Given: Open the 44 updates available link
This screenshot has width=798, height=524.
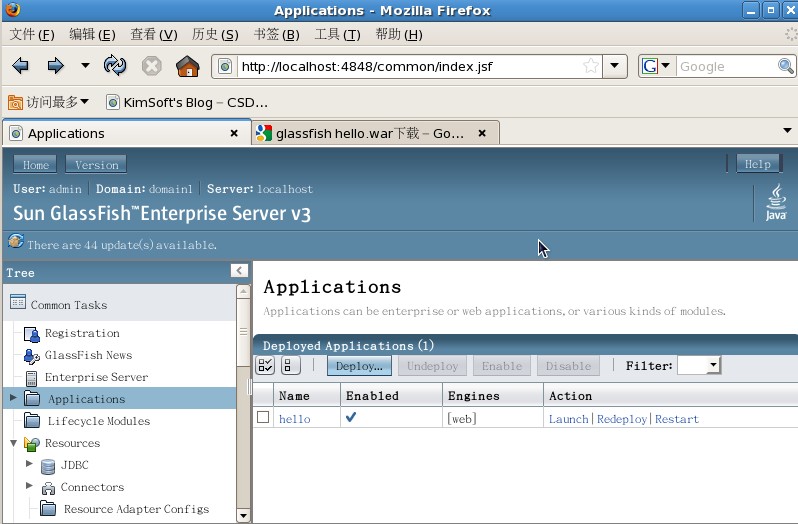Looking at the screenshot, I should (x=122, y=245).
